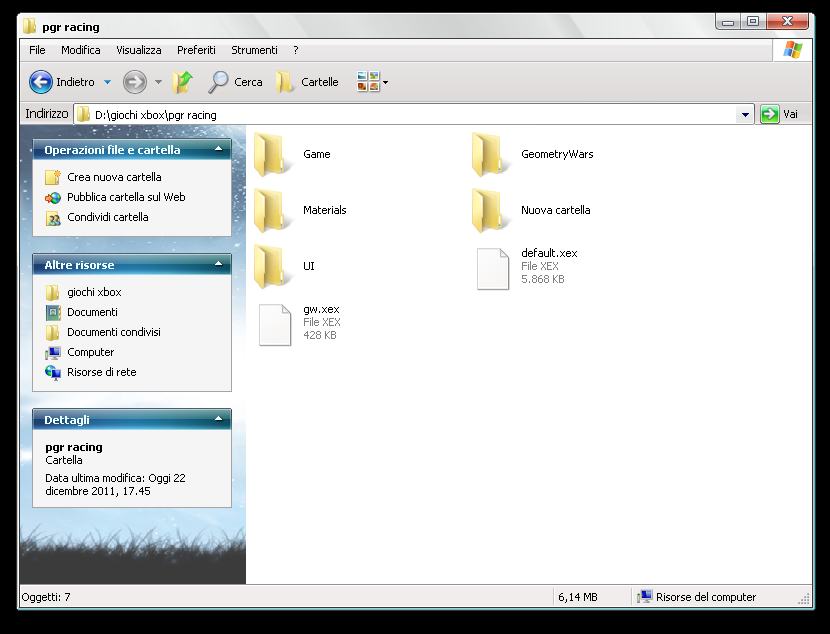The height and width of the screenshot is (634, 830).
Task: Click the Crea nuova cartella icon
Action: (53, 177)
